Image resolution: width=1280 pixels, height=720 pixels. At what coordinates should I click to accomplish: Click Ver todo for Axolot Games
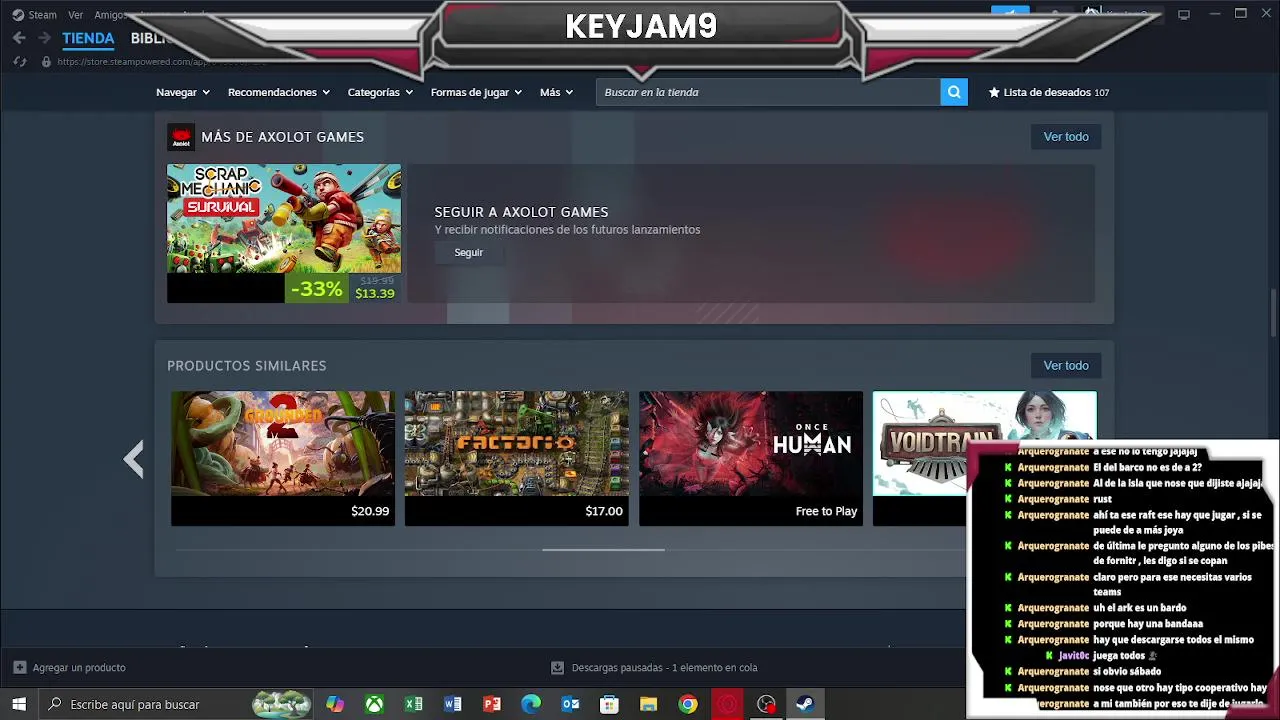click(1066, 137)
